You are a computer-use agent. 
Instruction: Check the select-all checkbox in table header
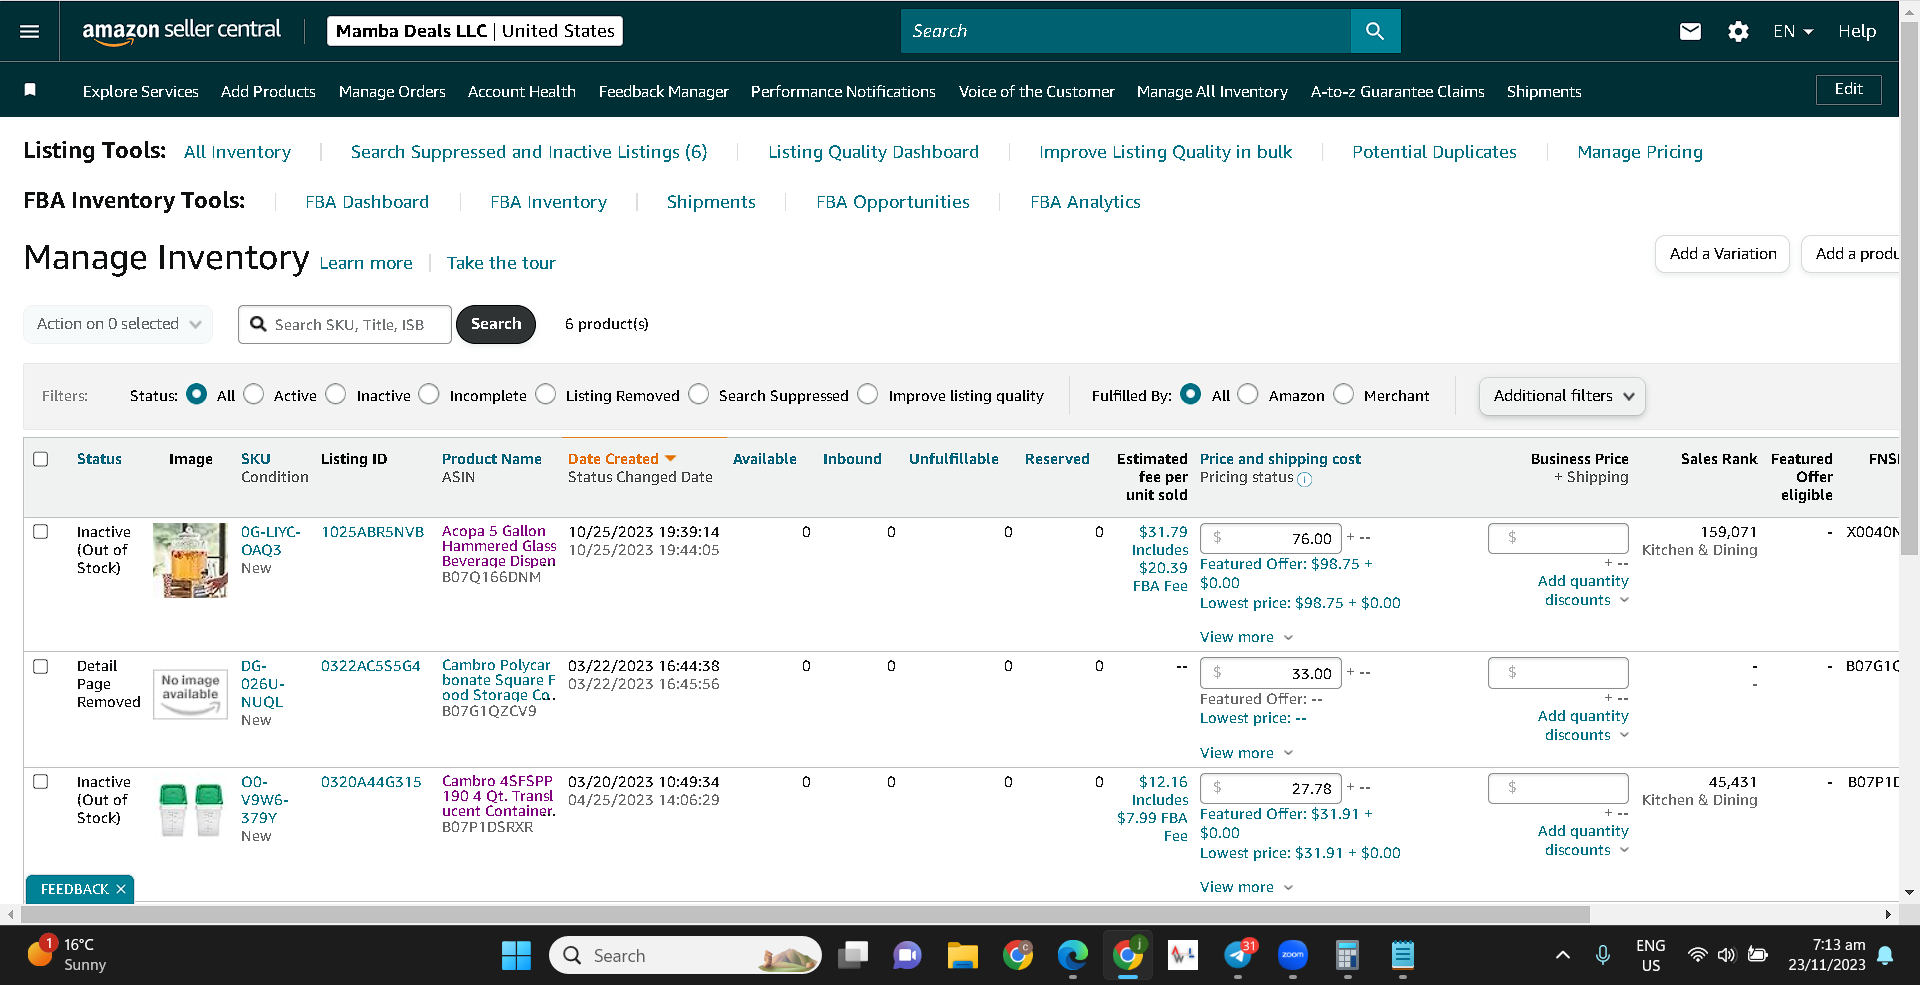[41, 459]
